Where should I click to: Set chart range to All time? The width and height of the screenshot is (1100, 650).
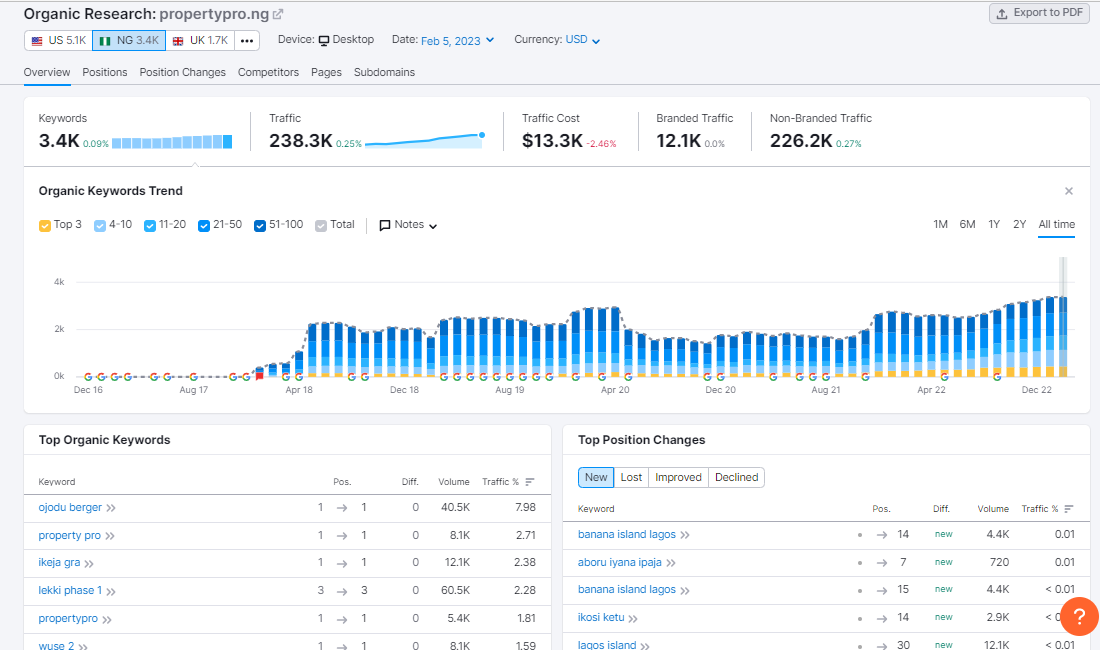click(1057, 224)
